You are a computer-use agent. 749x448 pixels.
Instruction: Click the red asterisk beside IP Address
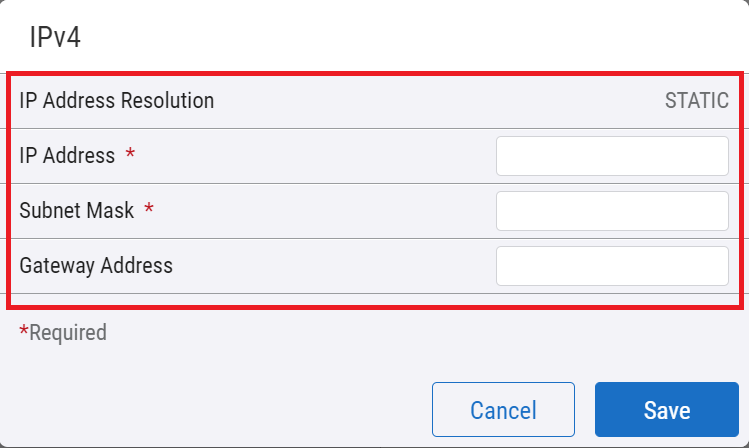(x=129, y=155)
